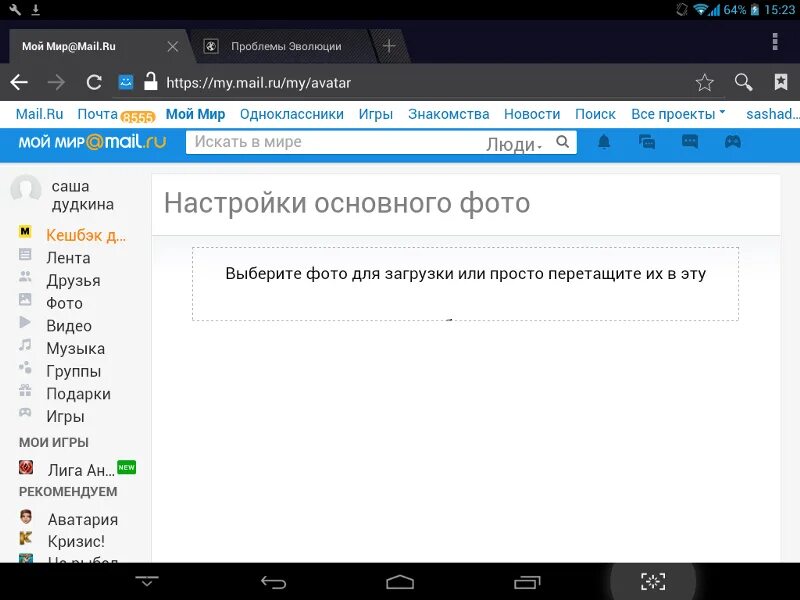Open a new browser tab with plus

click(x=389, y=46)
